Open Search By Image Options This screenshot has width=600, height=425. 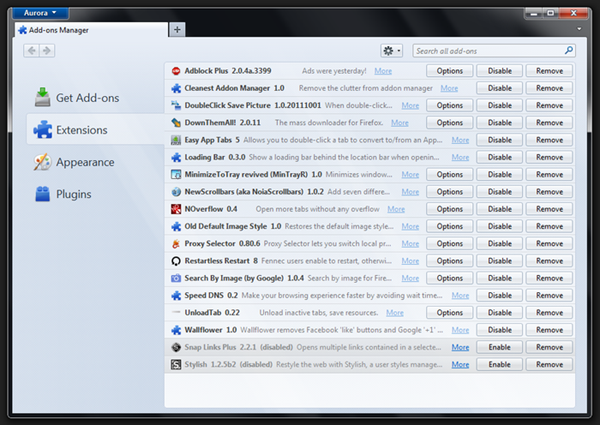pyautogui.click(x=450, y=278)
